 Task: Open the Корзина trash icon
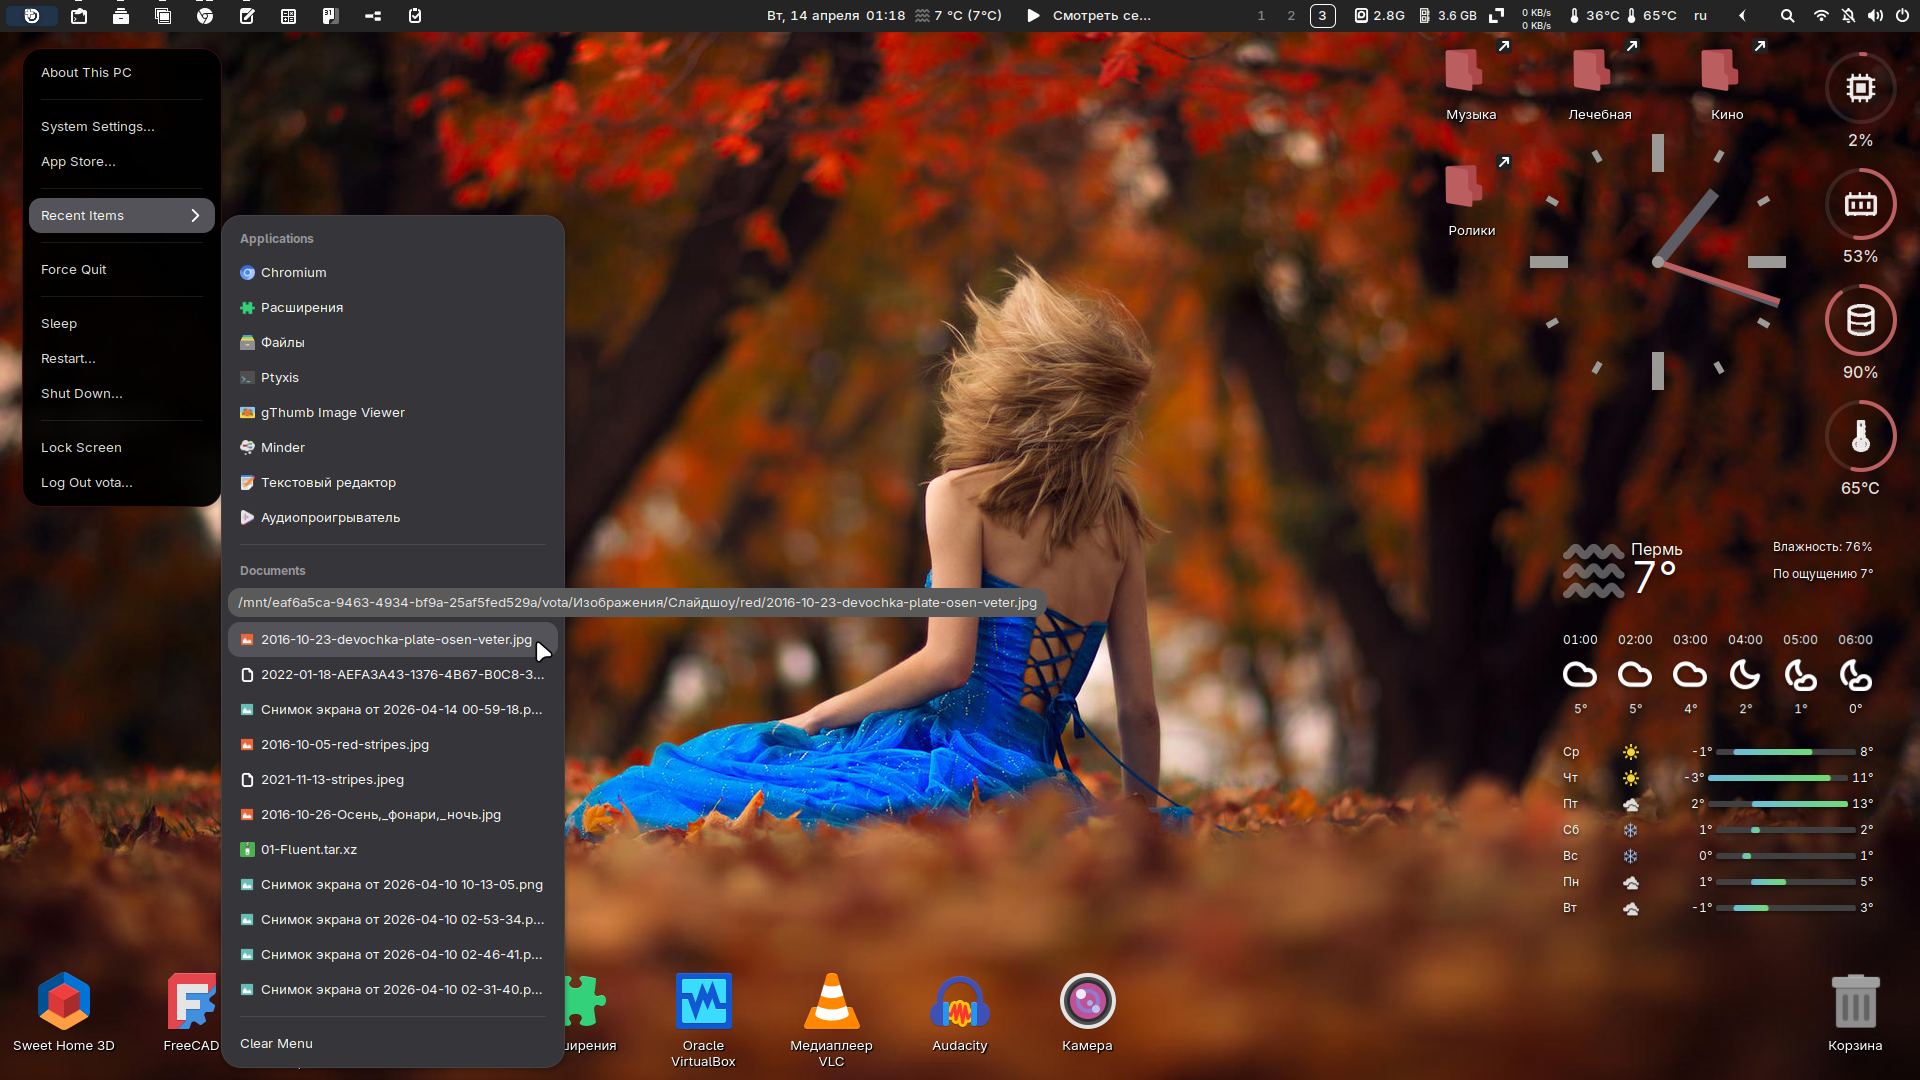point(1855,1002)
